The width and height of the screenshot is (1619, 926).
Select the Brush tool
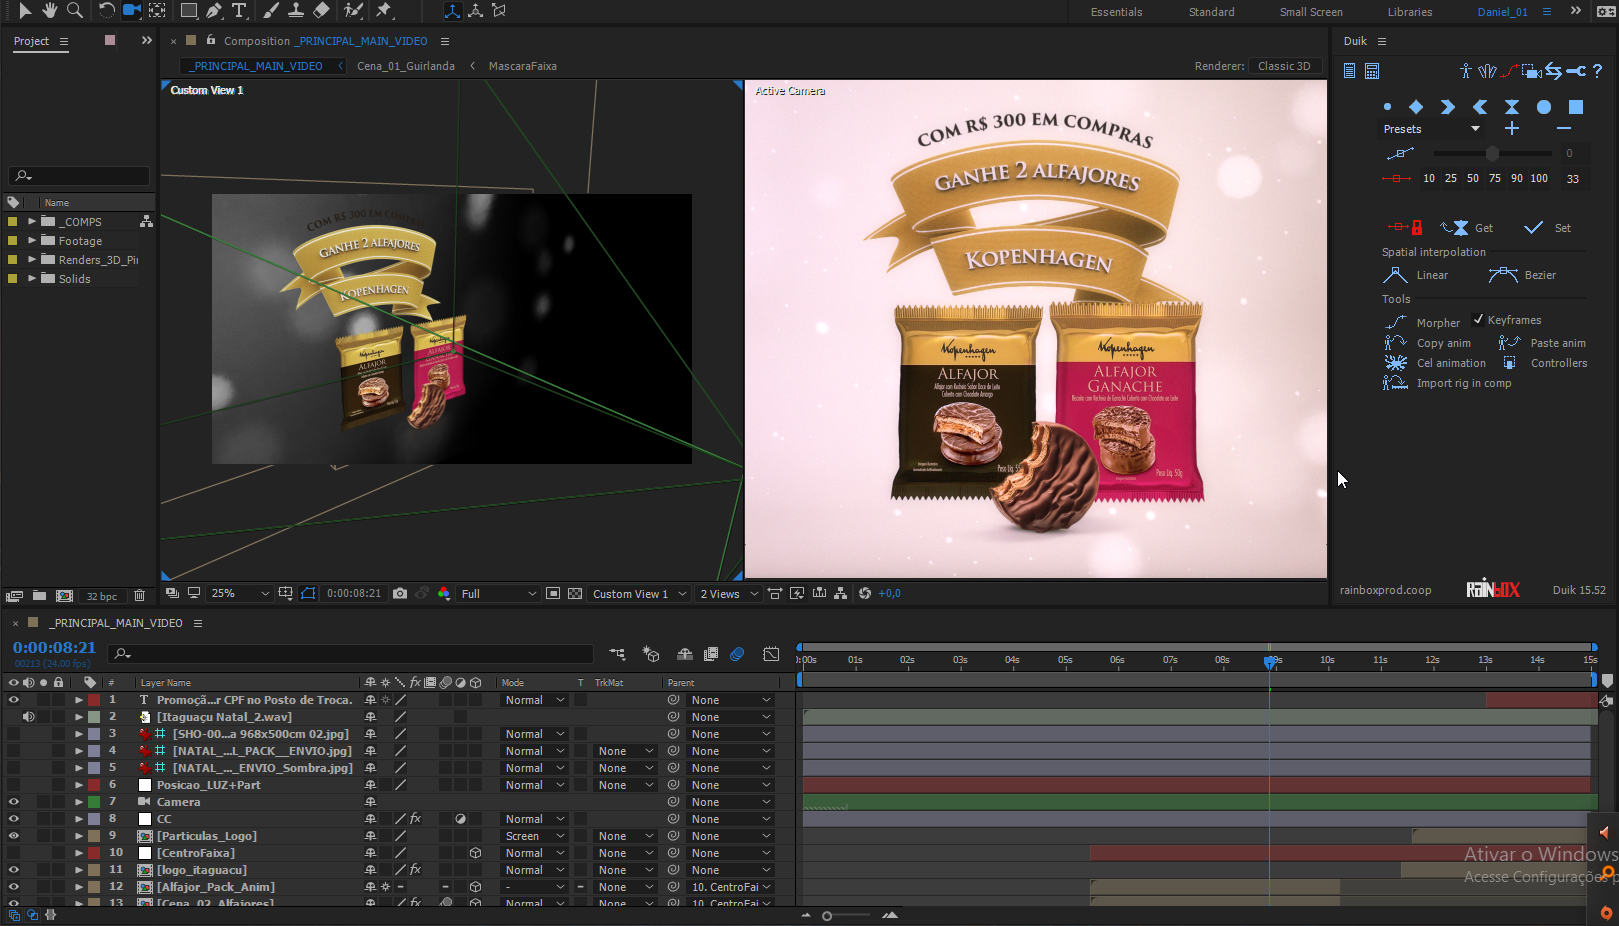[x=271, y=11]
